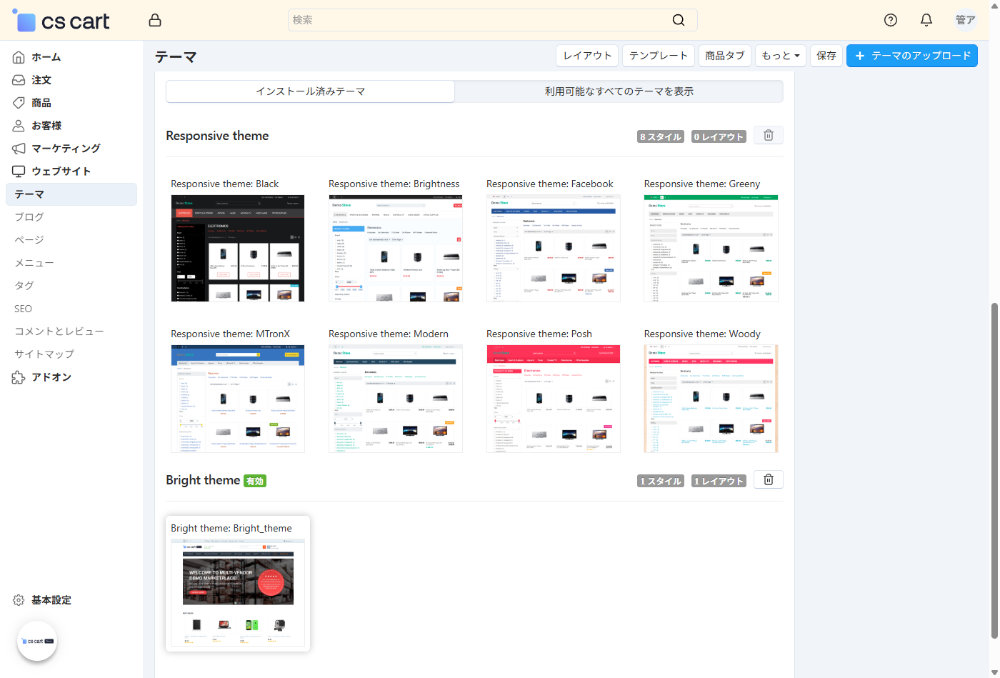This screenshot has width=1000, height=678.
Task: Switch to インストール済みテーマ tab
Action: tap(310, 91)
